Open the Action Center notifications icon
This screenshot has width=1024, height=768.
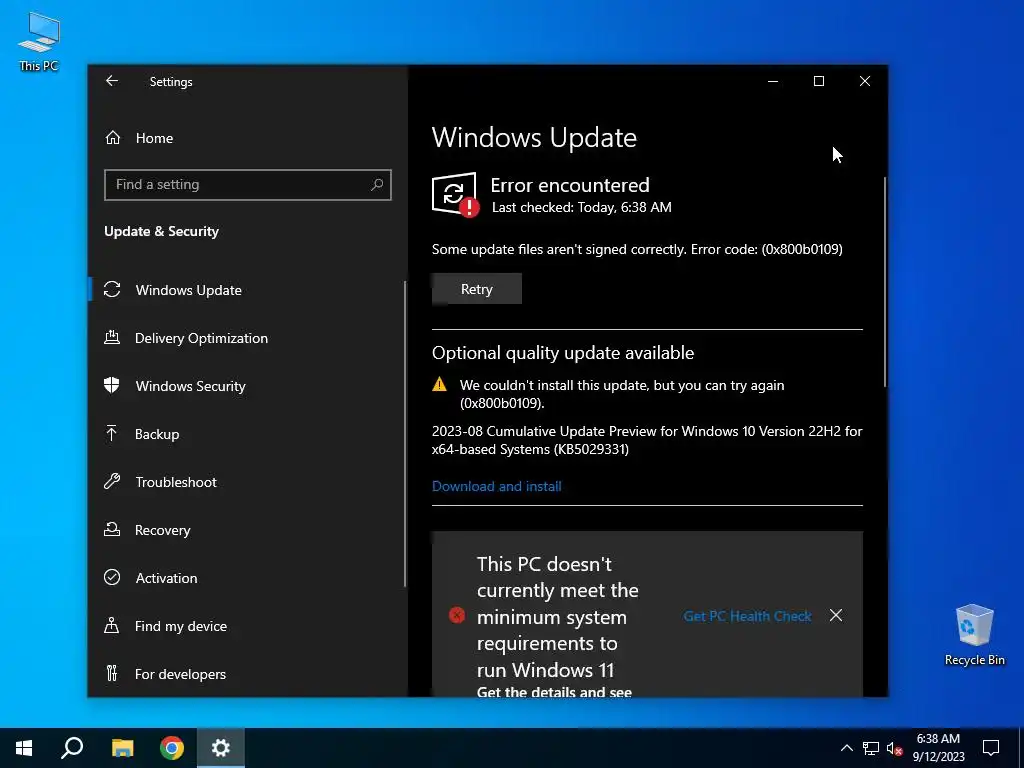(x=991, y=748)
